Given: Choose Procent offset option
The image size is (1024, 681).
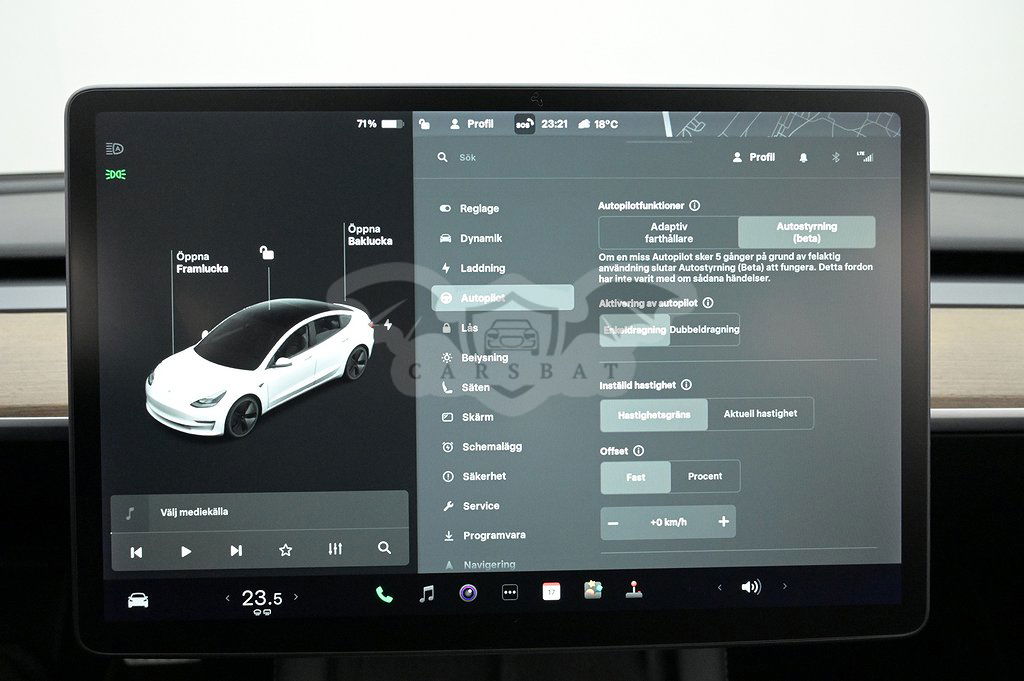Looking at the screenshot, I should [705, 477].
